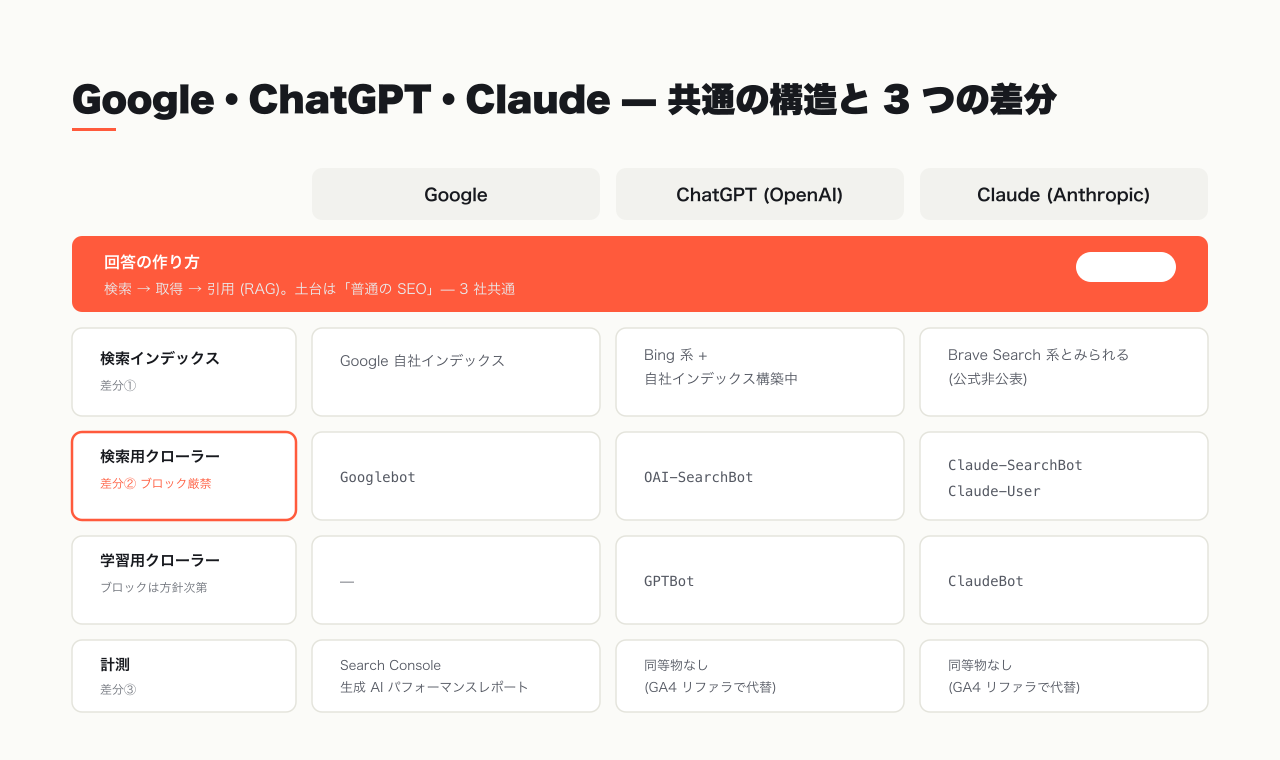Viewport: 1280px width, 760px height.
Task: Select the 学習用クローラー row label card
Action: pos(184,580)
